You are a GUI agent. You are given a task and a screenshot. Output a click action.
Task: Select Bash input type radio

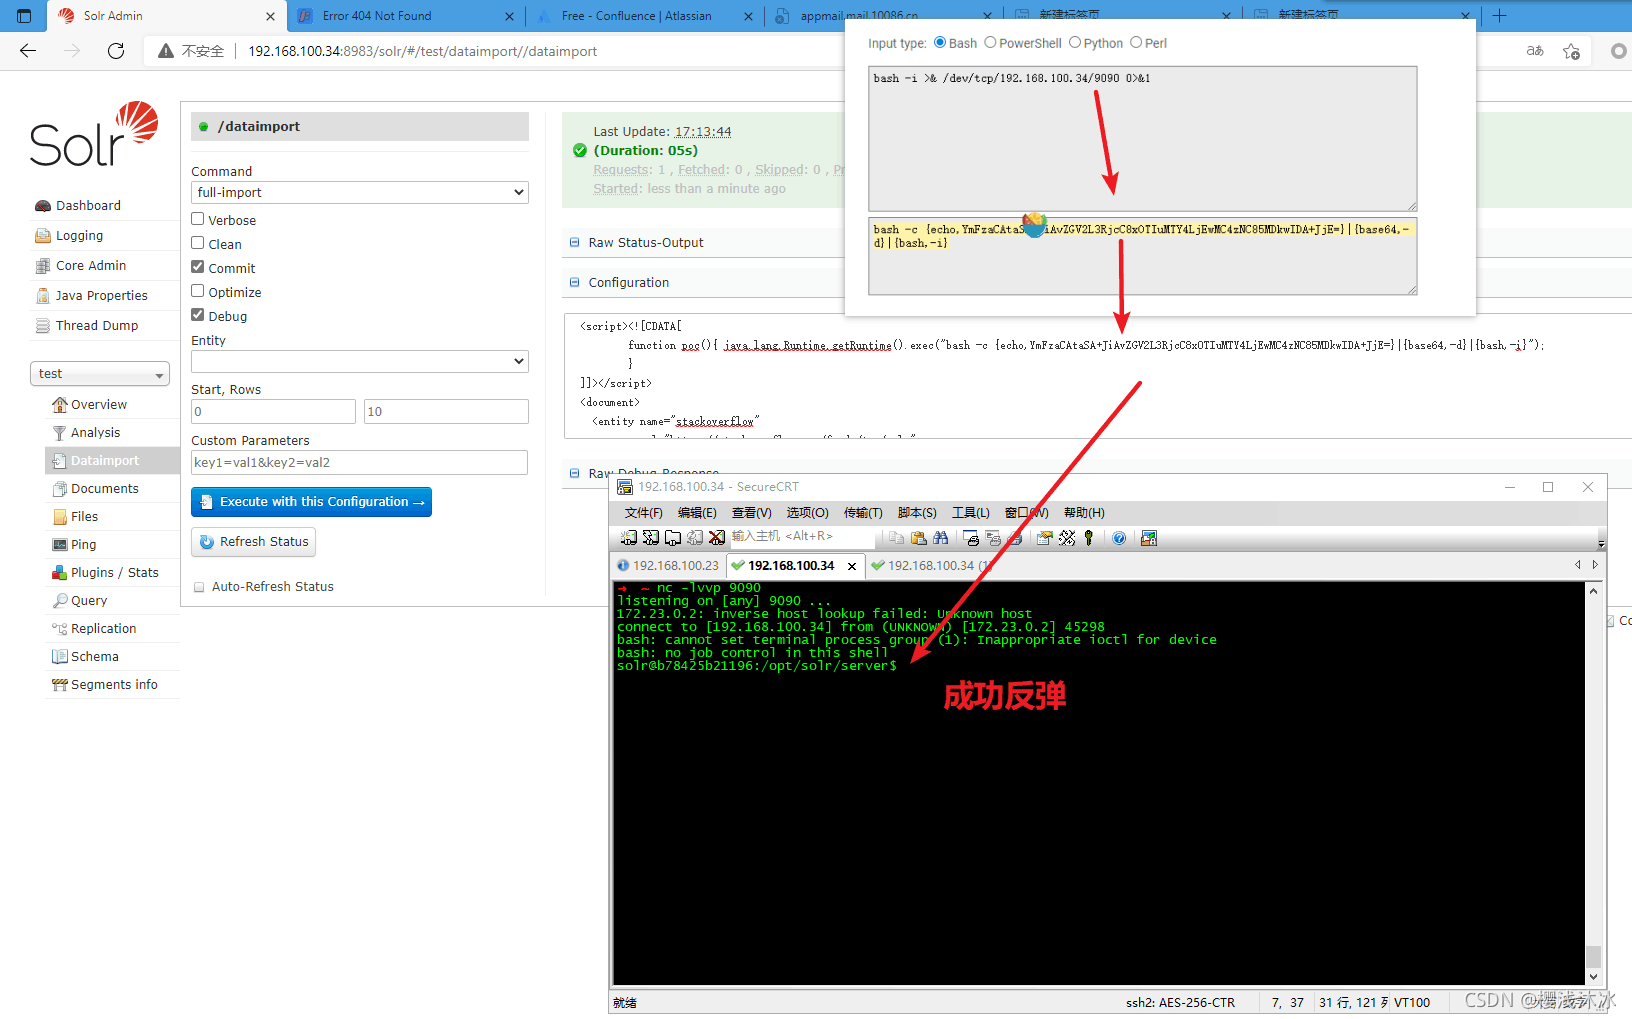pos(940,43)
